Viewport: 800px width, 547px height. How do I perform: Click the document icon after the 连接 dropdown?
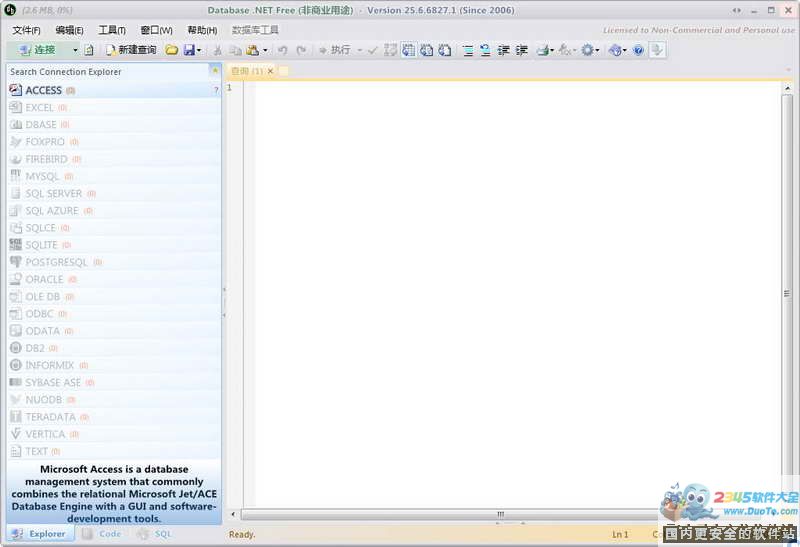coord(89,50)
